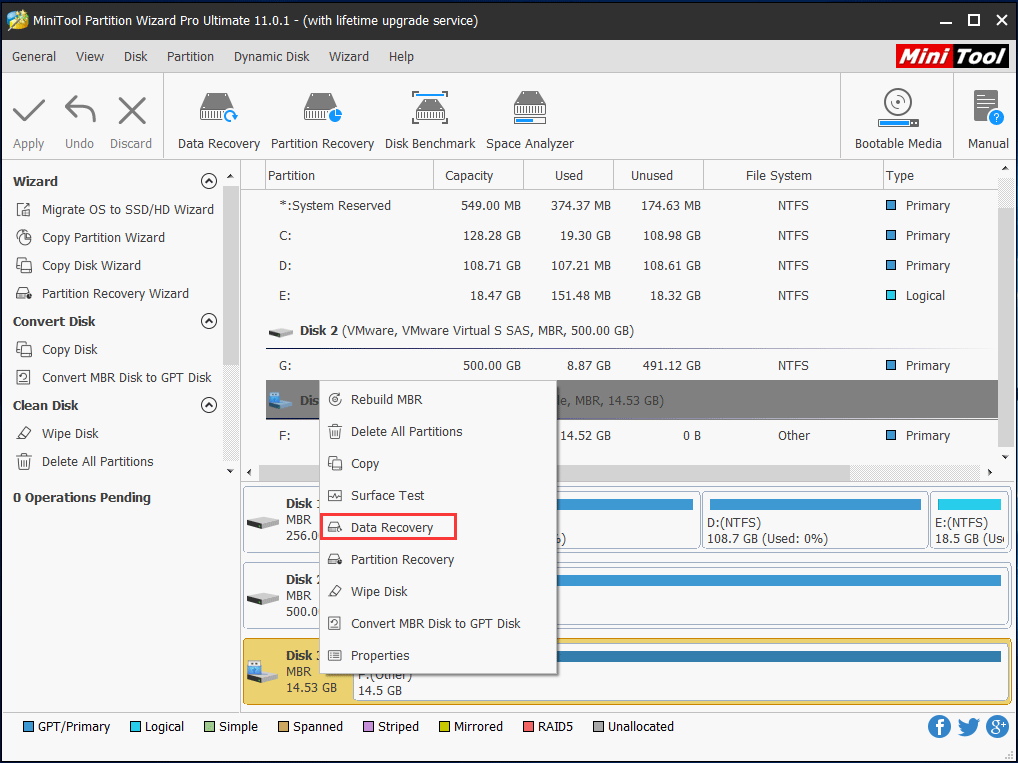
Task: Collapse the Clean Disk section
Action: click(209, 405)
